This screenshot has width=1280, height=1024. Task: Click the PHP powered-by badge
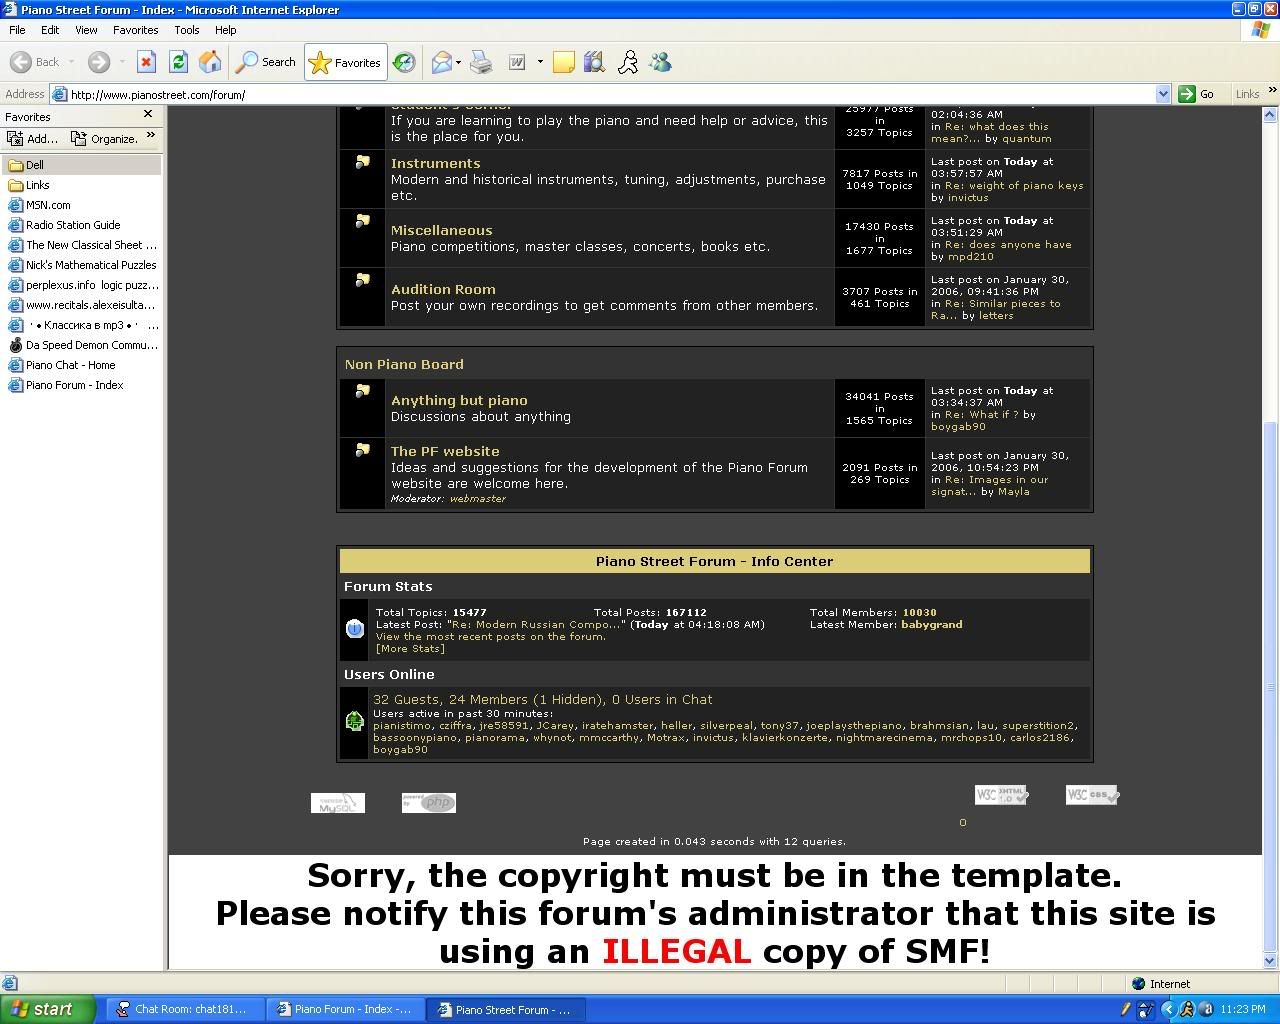(429, 802)
